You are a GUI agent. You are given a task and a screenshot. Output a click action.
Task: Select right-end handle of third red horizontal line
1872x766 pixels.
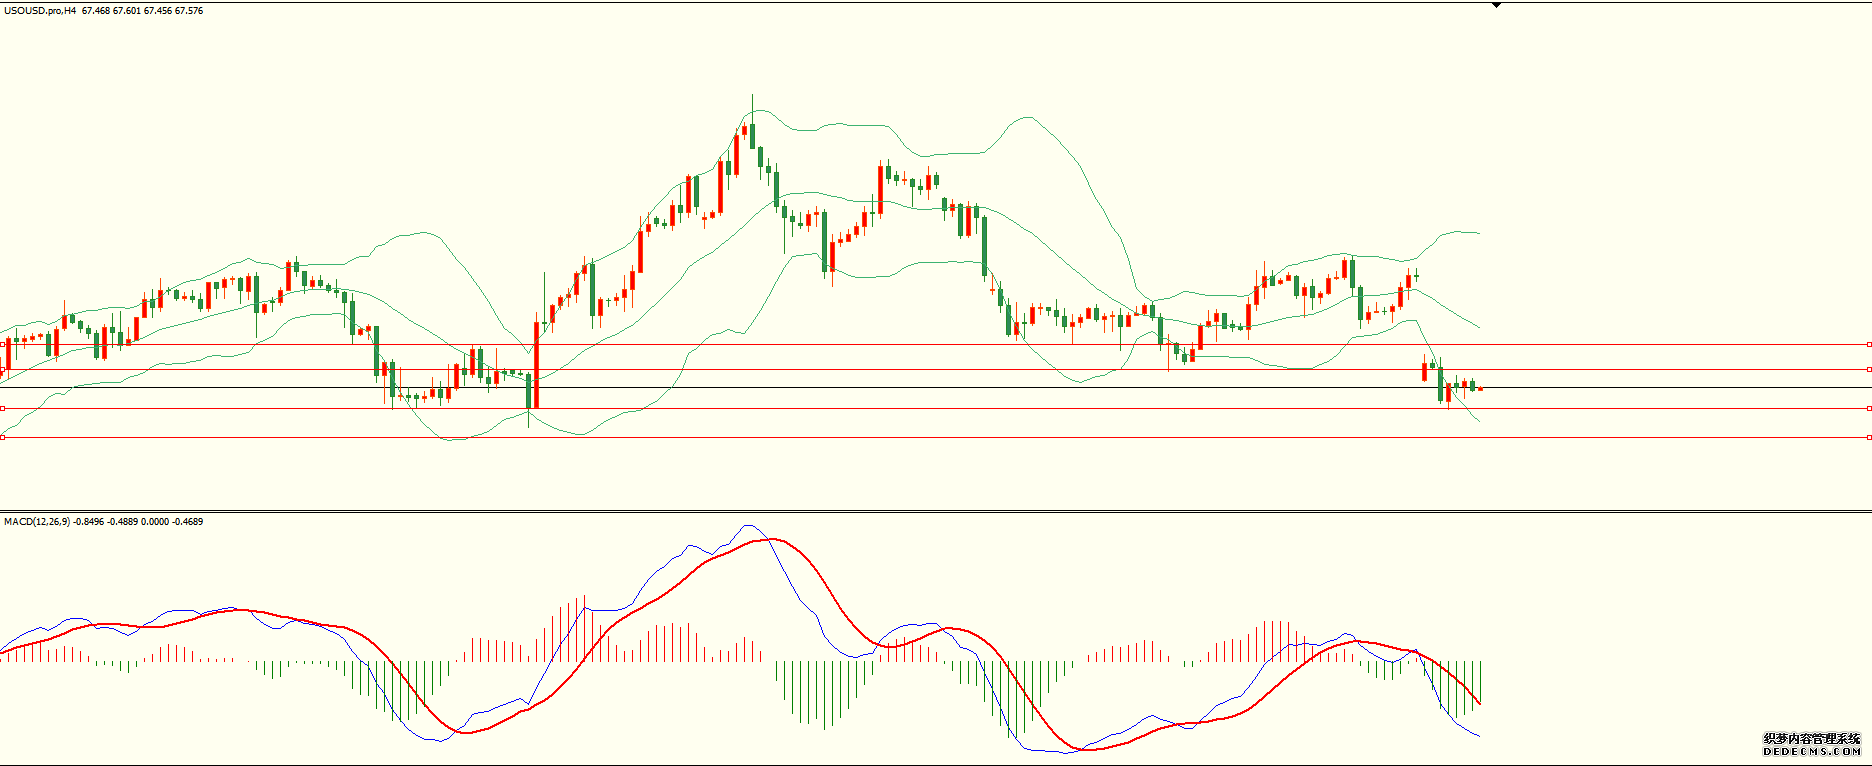pyautogui.click(x=1869, y=408)
